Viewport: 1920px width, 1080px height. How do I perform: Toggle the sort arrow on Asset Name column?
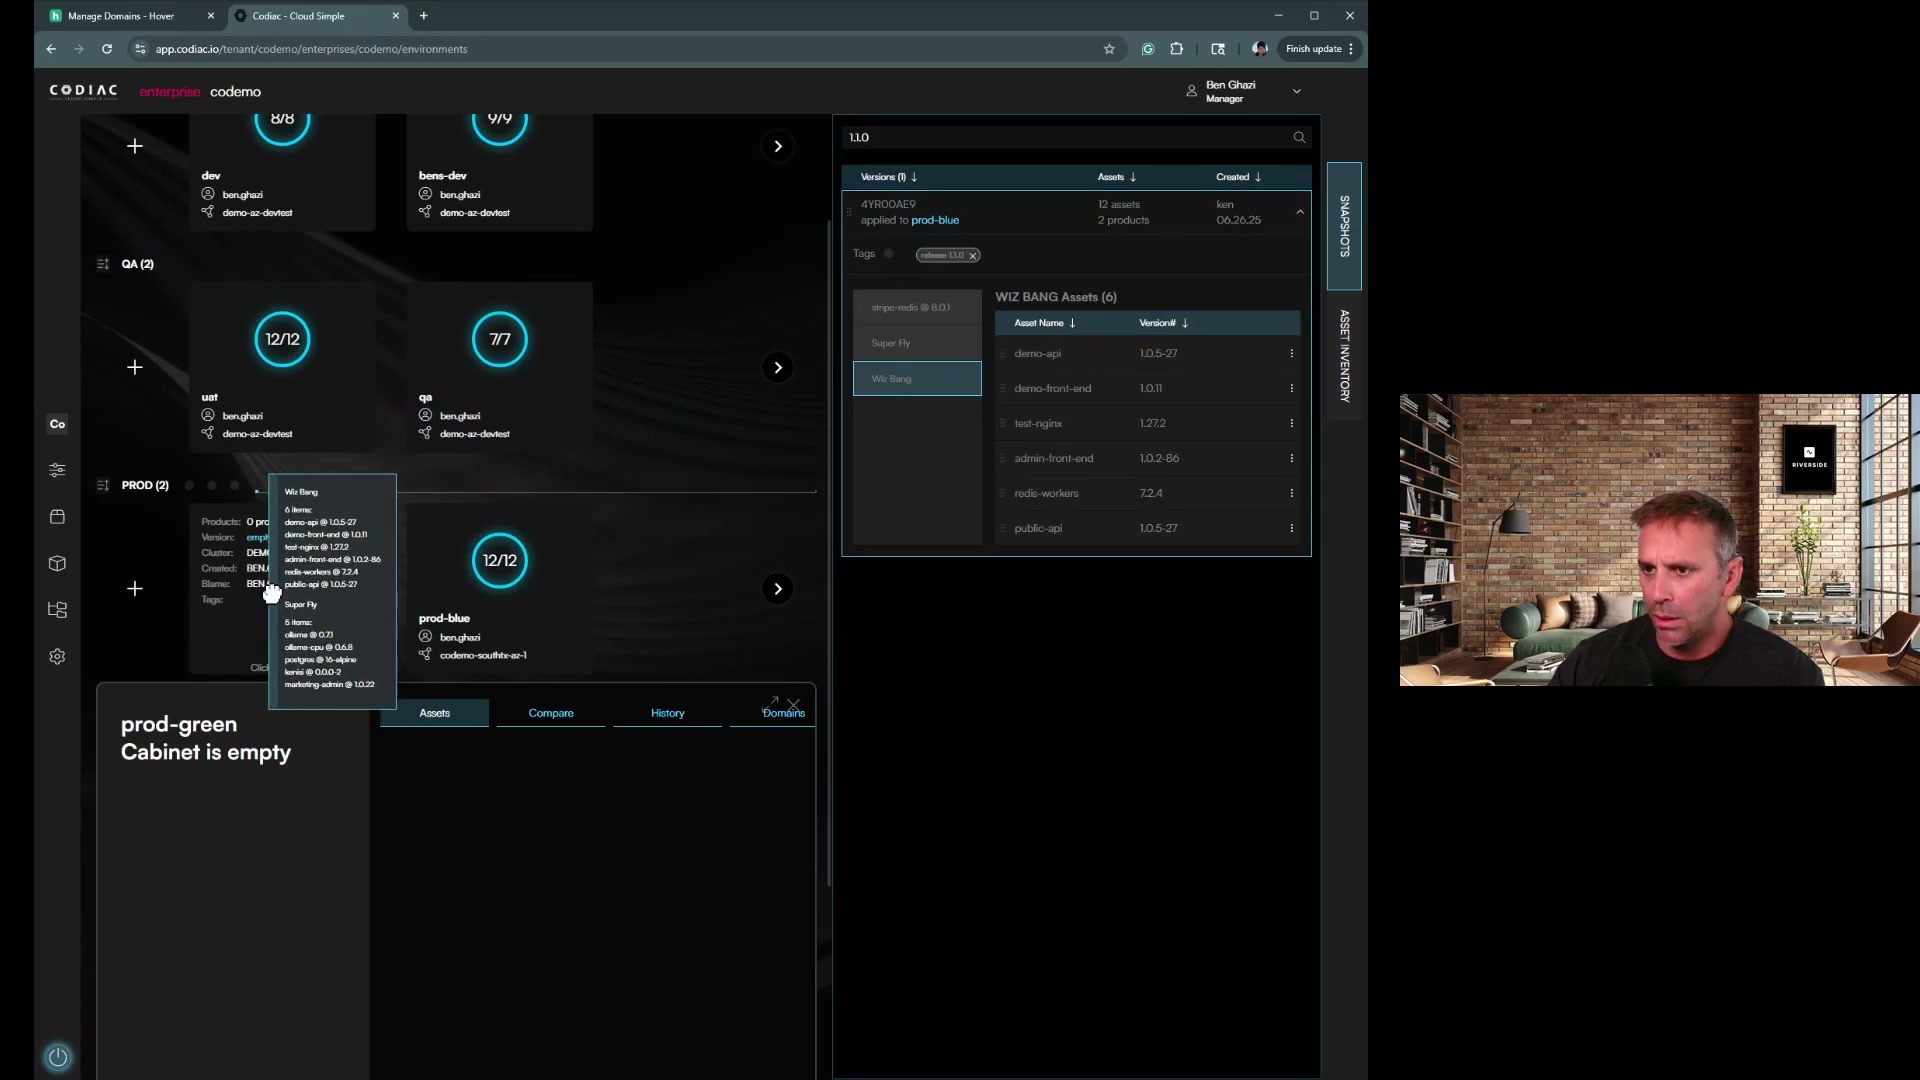pyautogui.click(x=1073, y=323)
